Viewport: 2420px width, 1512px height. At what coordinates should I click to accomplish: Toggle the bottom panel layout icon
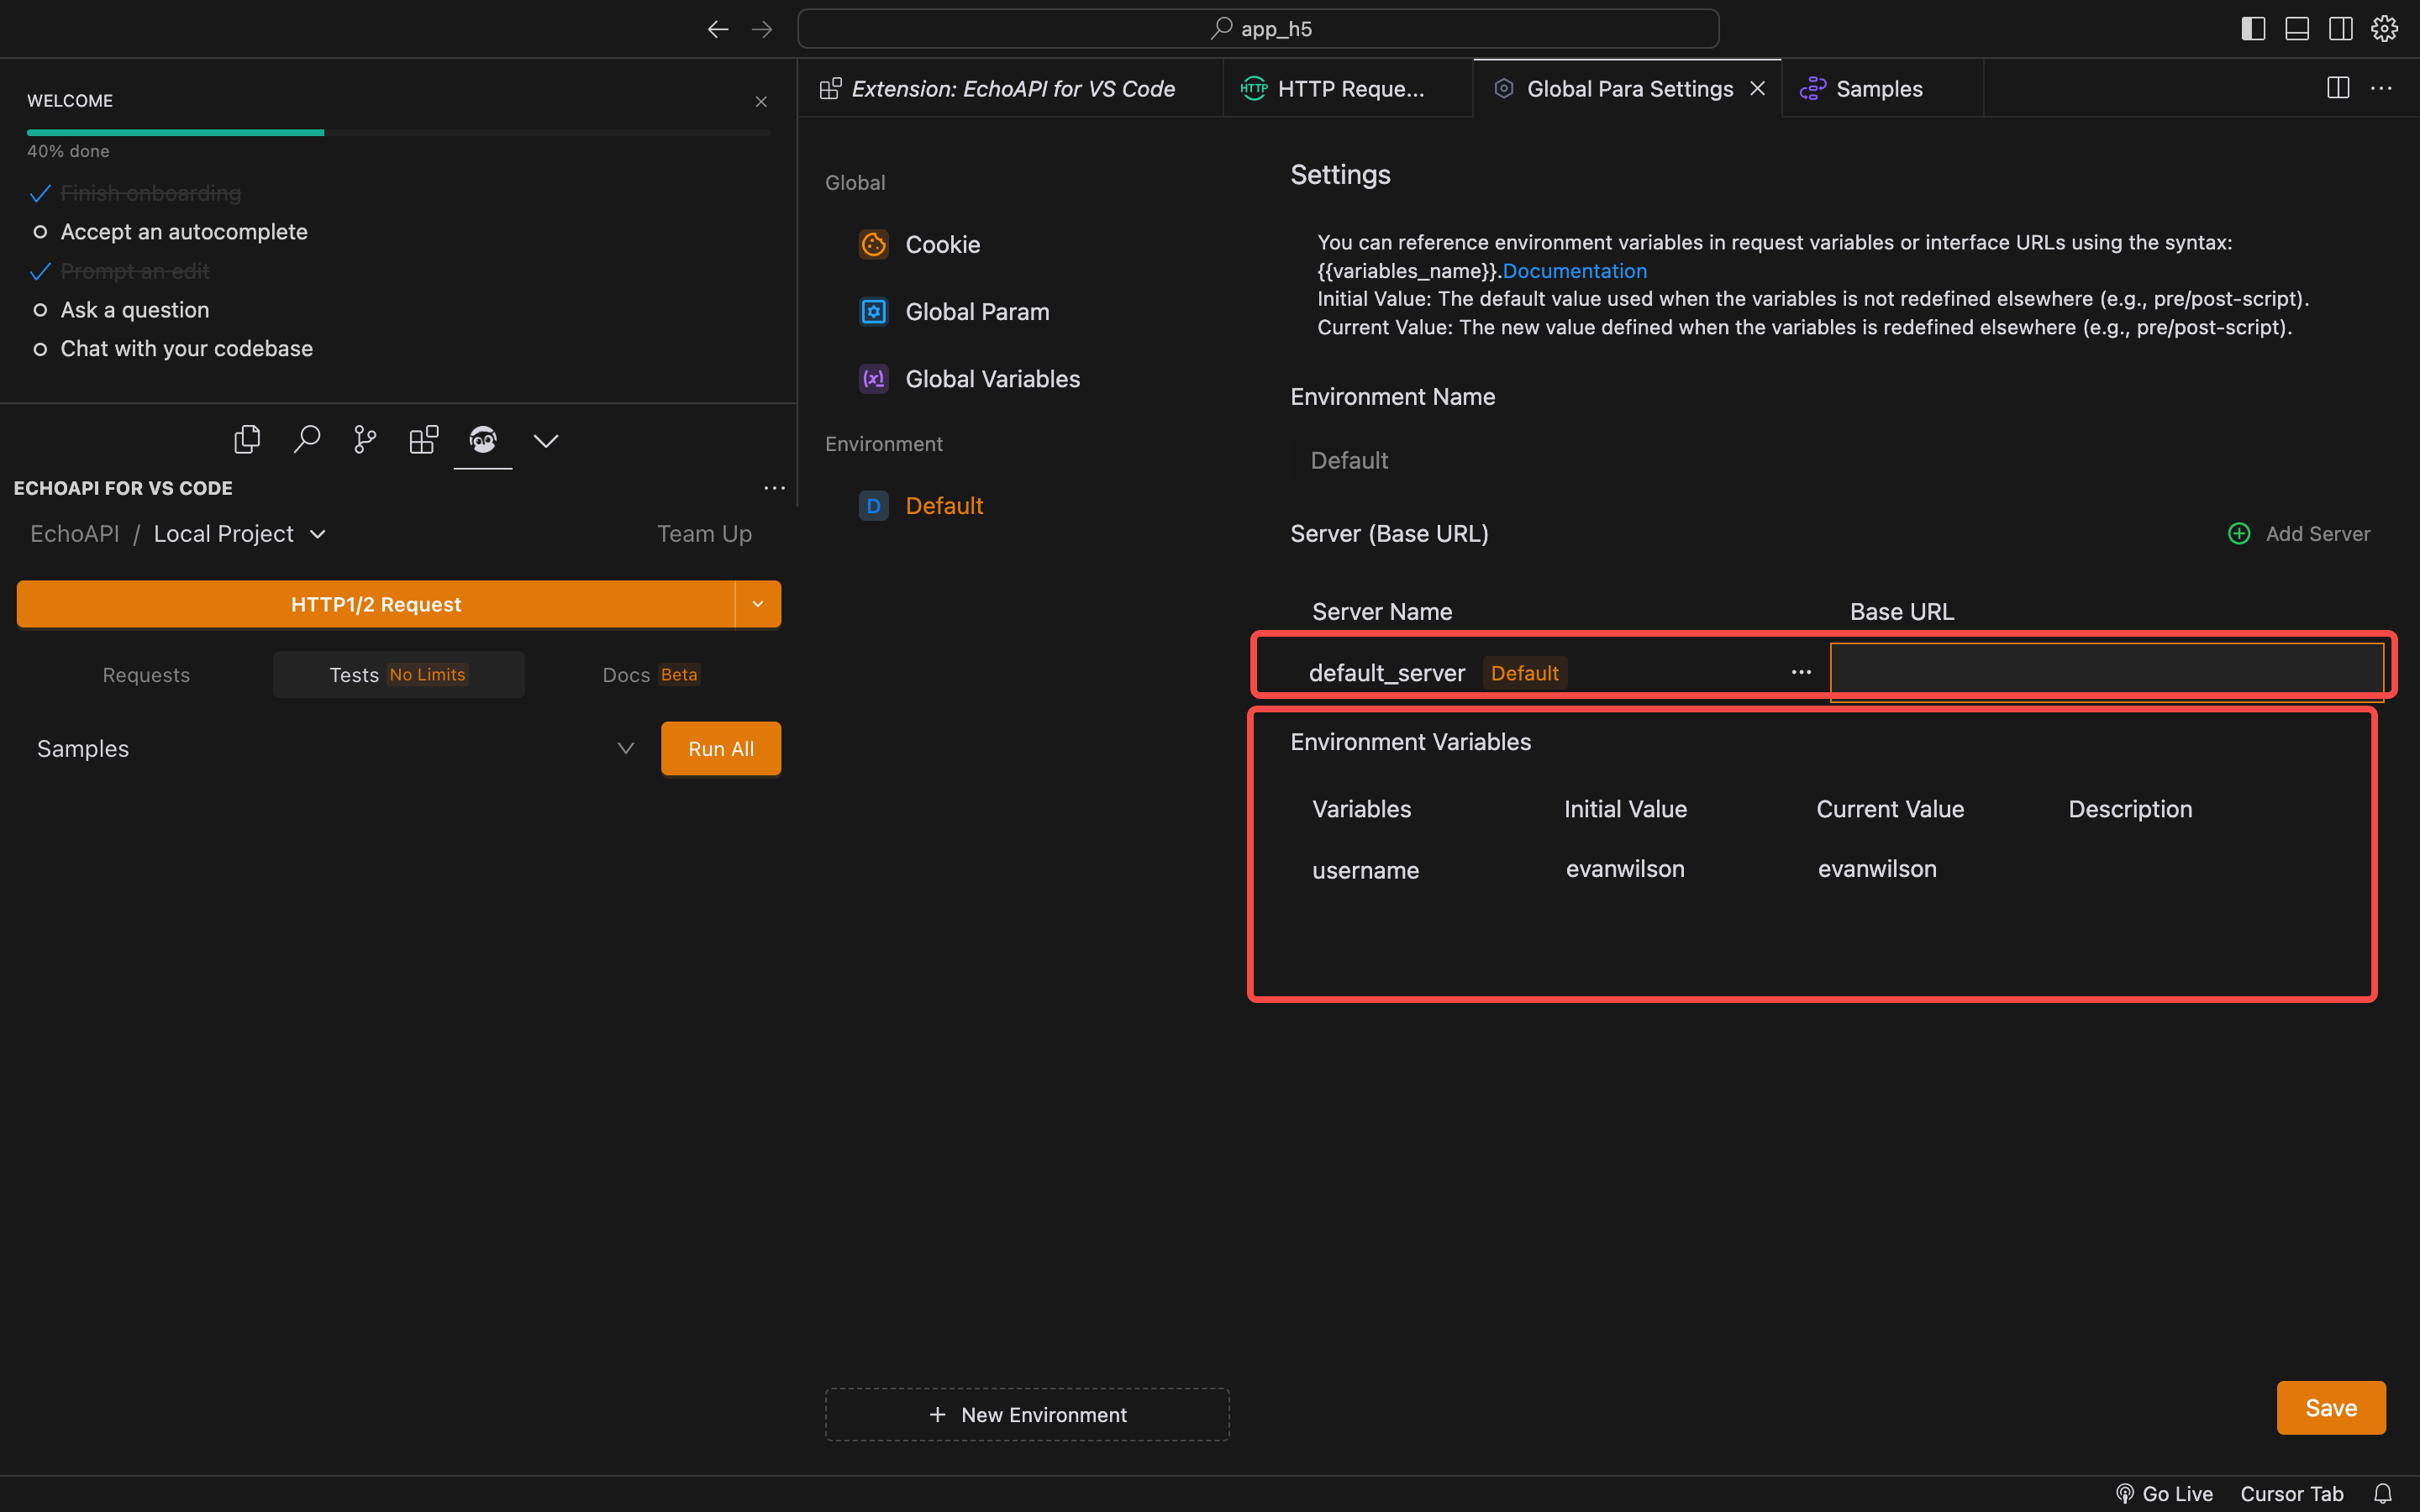click(x=2297, y=29)
